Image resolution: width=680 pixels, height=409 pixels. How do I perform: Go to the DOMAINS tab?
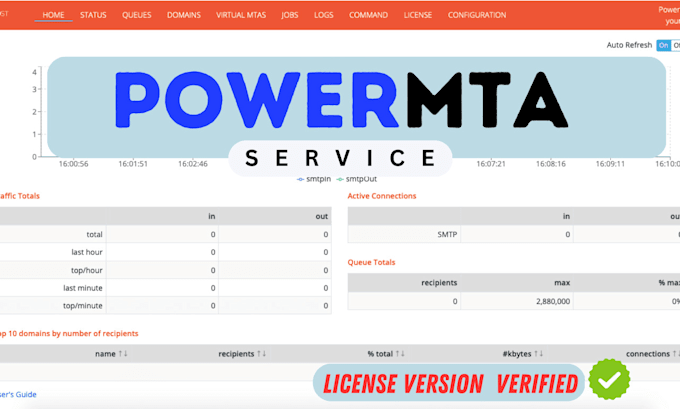point(184,15)
